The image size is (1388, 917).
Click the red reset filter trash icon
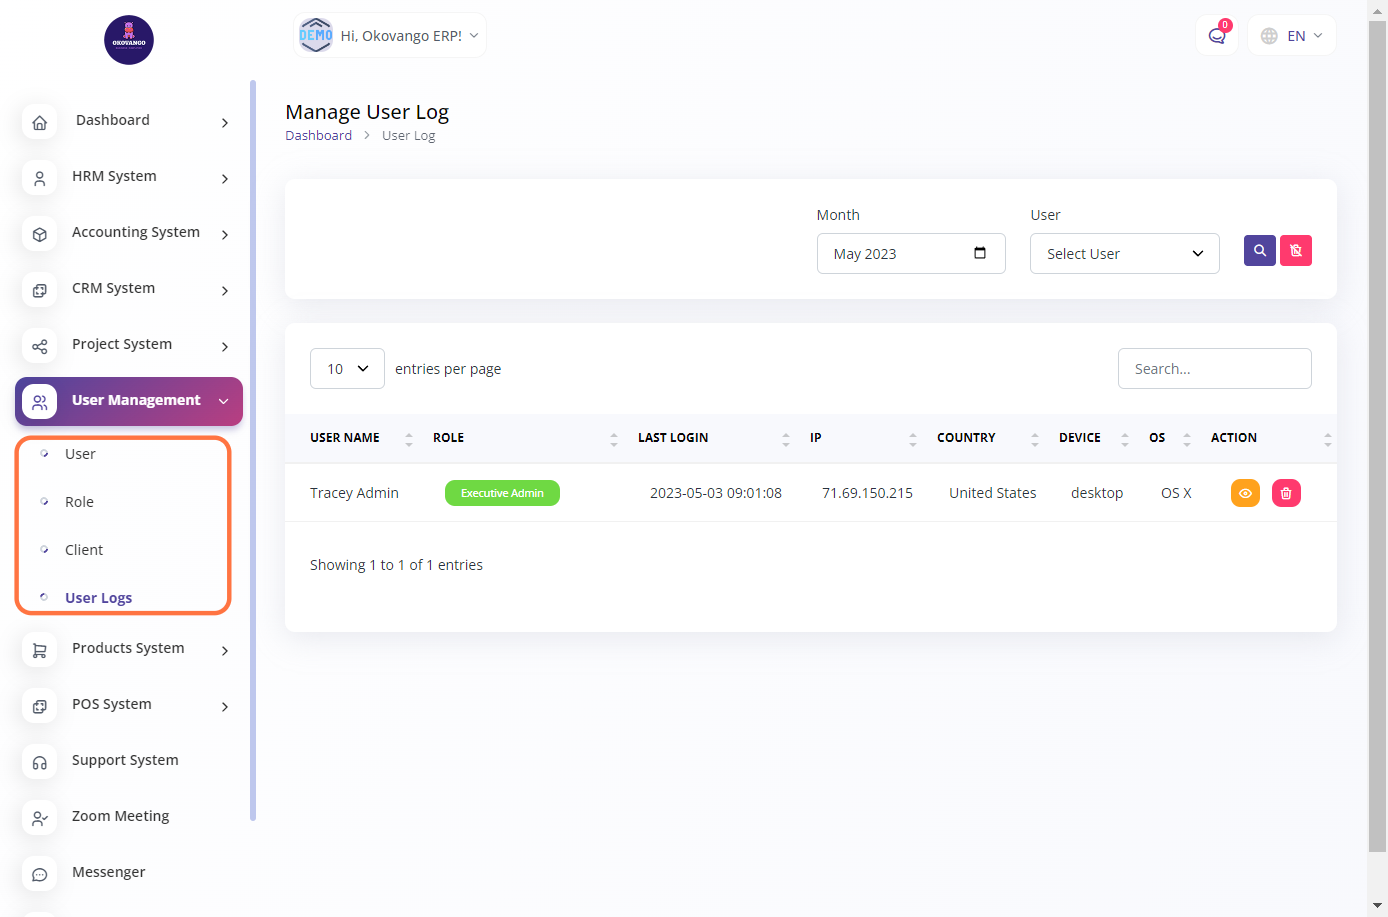click(x=1295, y=251)
